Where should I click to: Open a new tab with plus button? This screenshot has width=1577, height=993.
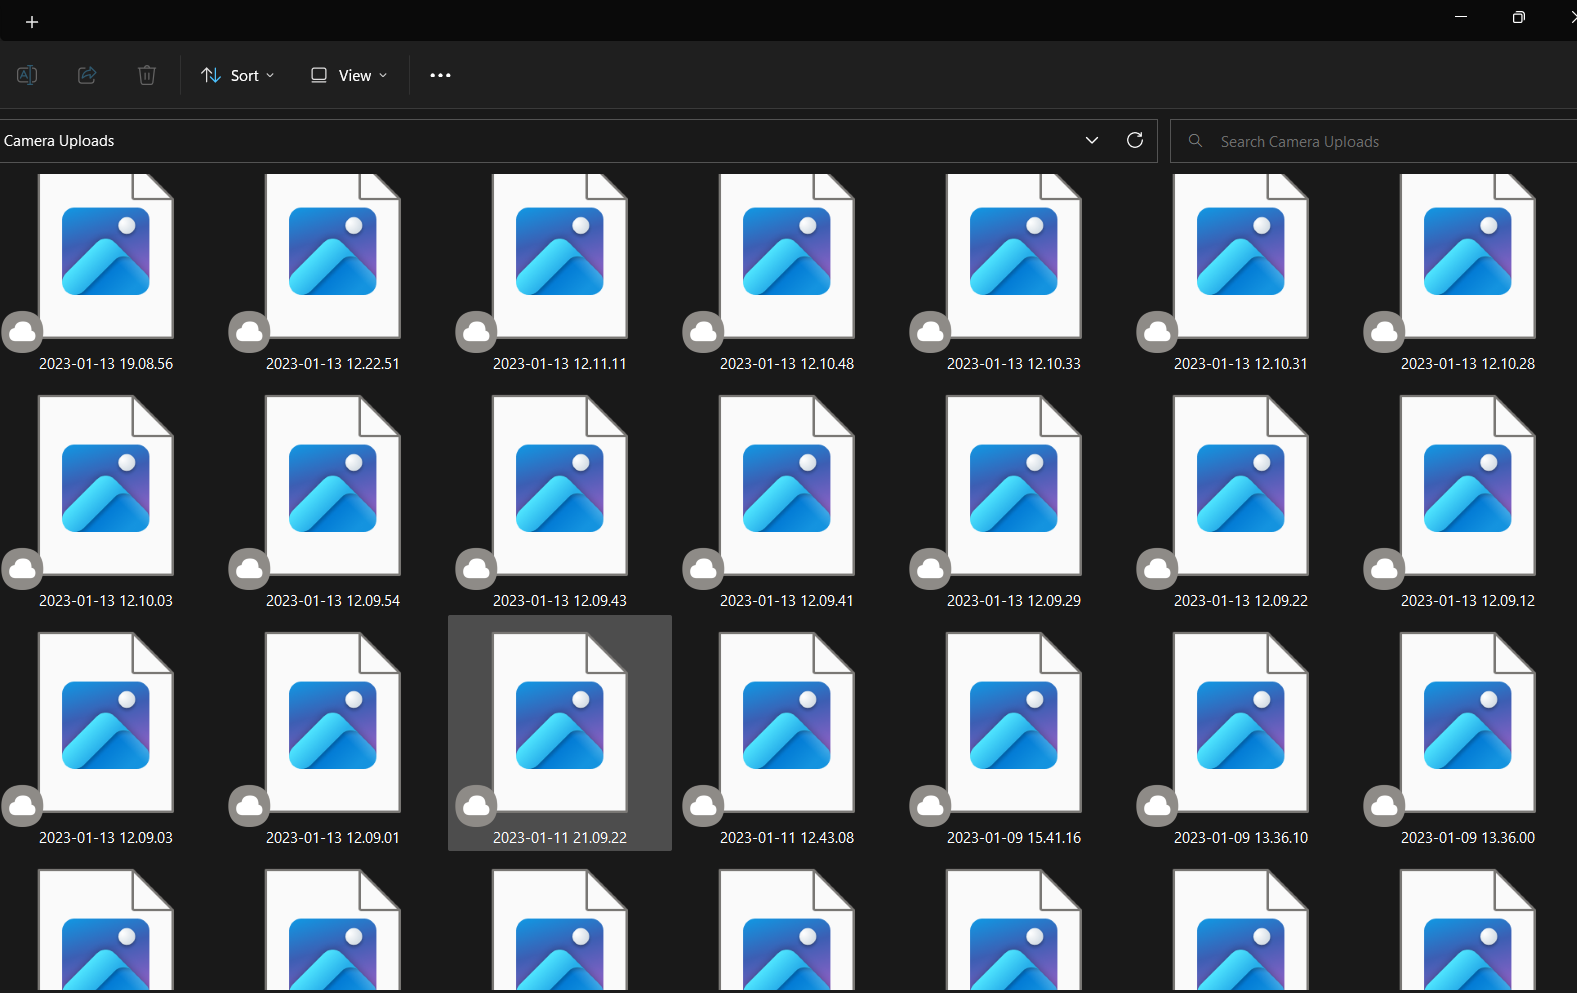coord(32,22)
